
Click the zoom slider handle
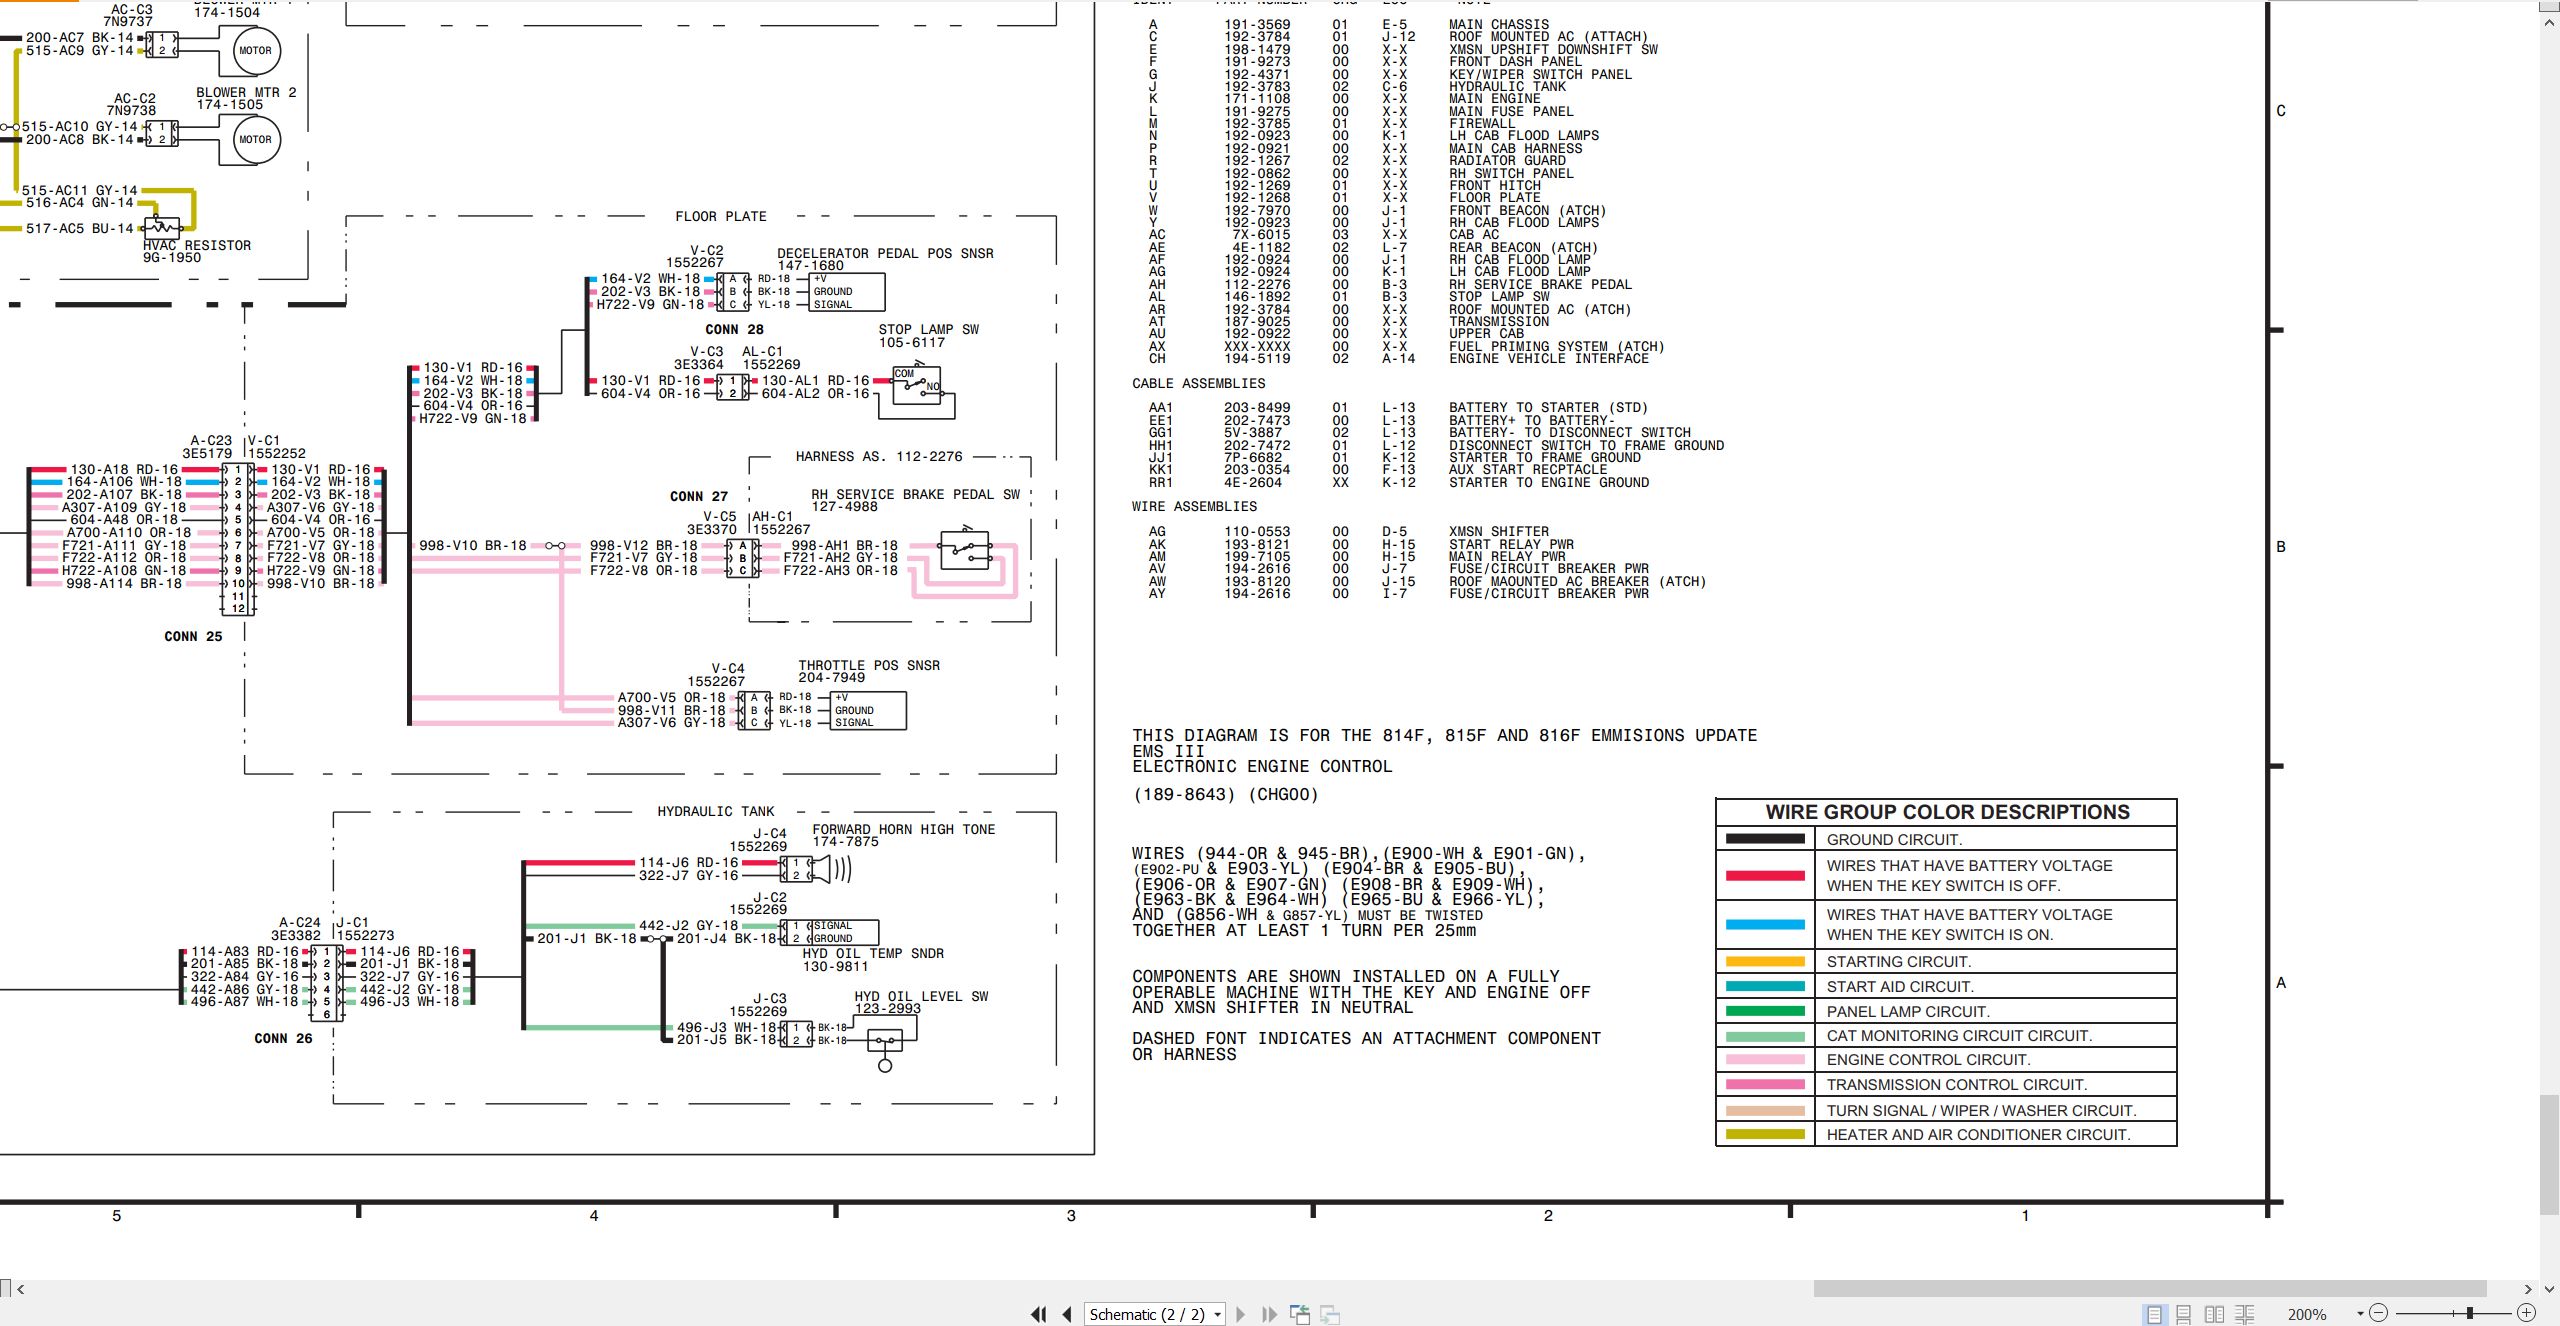[x=2469, y=1313]
